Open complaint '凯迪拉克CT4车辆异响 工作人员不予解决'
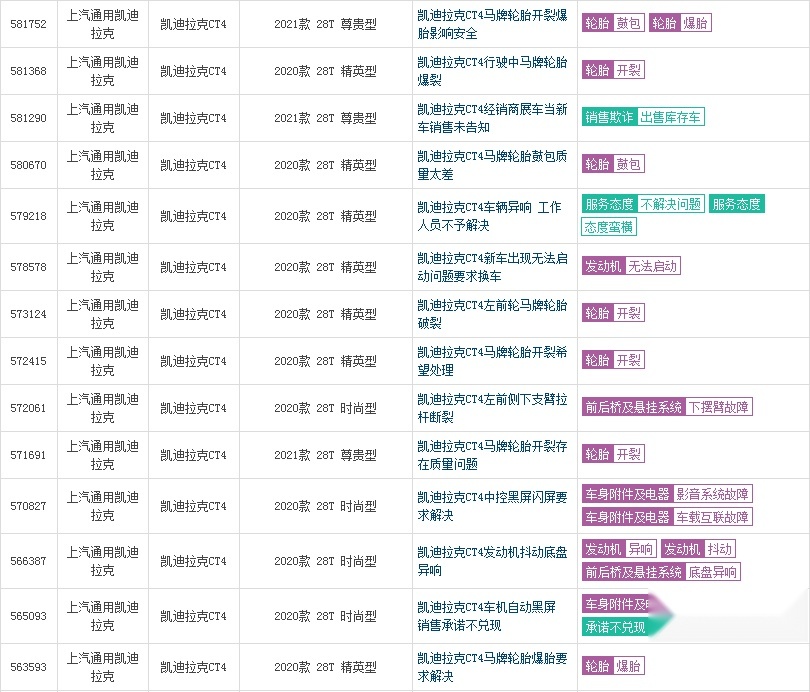 489,216
